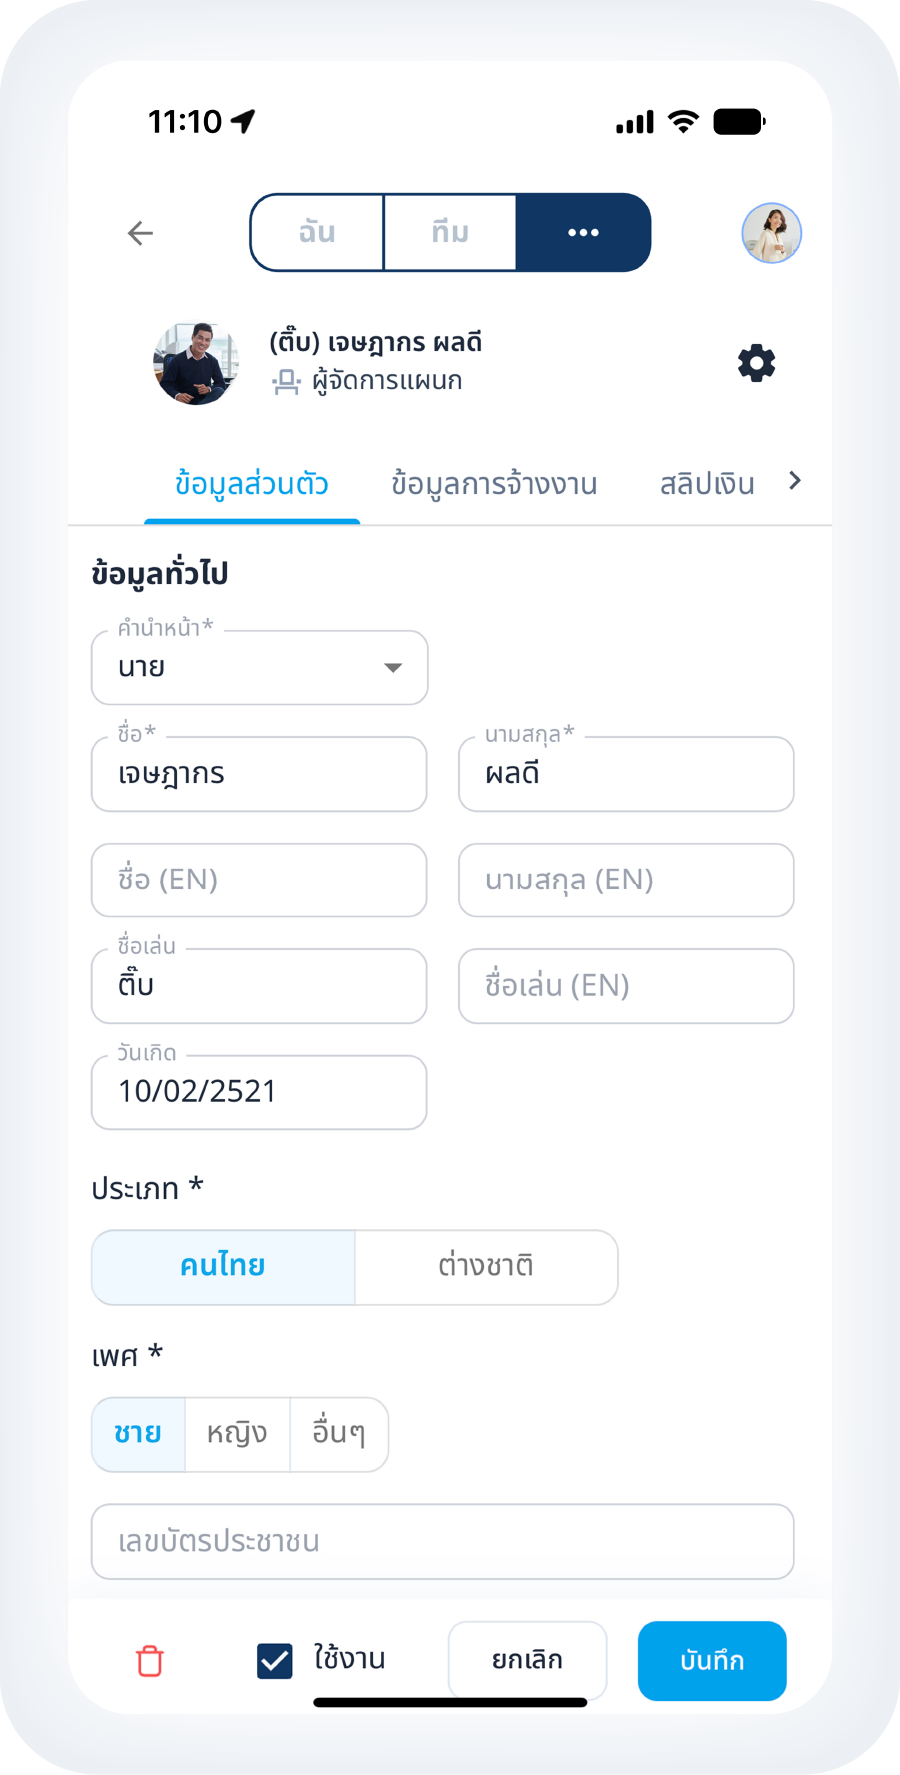Select the ทีม segment

tap(450, 232)
